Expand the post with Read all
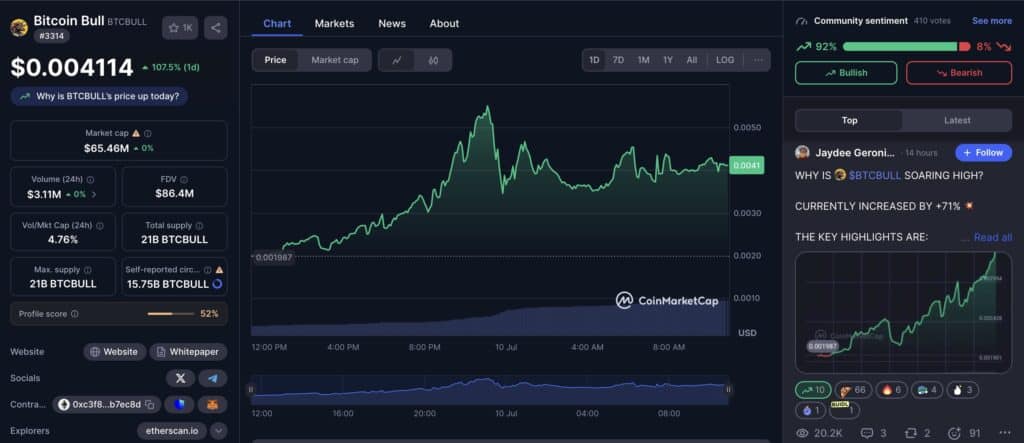The height and width of the screenshot is (443, 1024). coord(993,237)
